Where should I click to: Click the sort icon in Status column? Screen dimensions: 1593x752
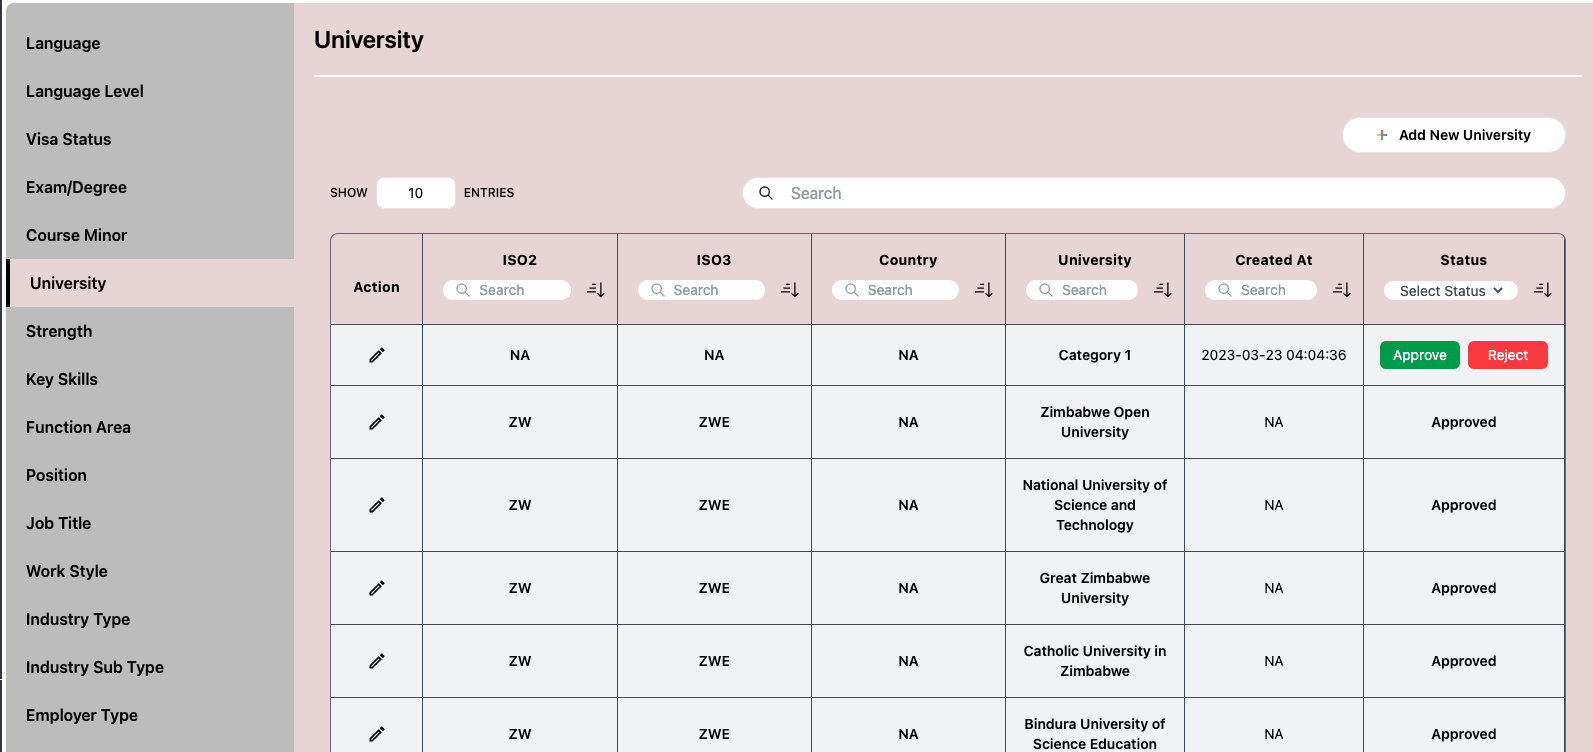click(1543, 290)
